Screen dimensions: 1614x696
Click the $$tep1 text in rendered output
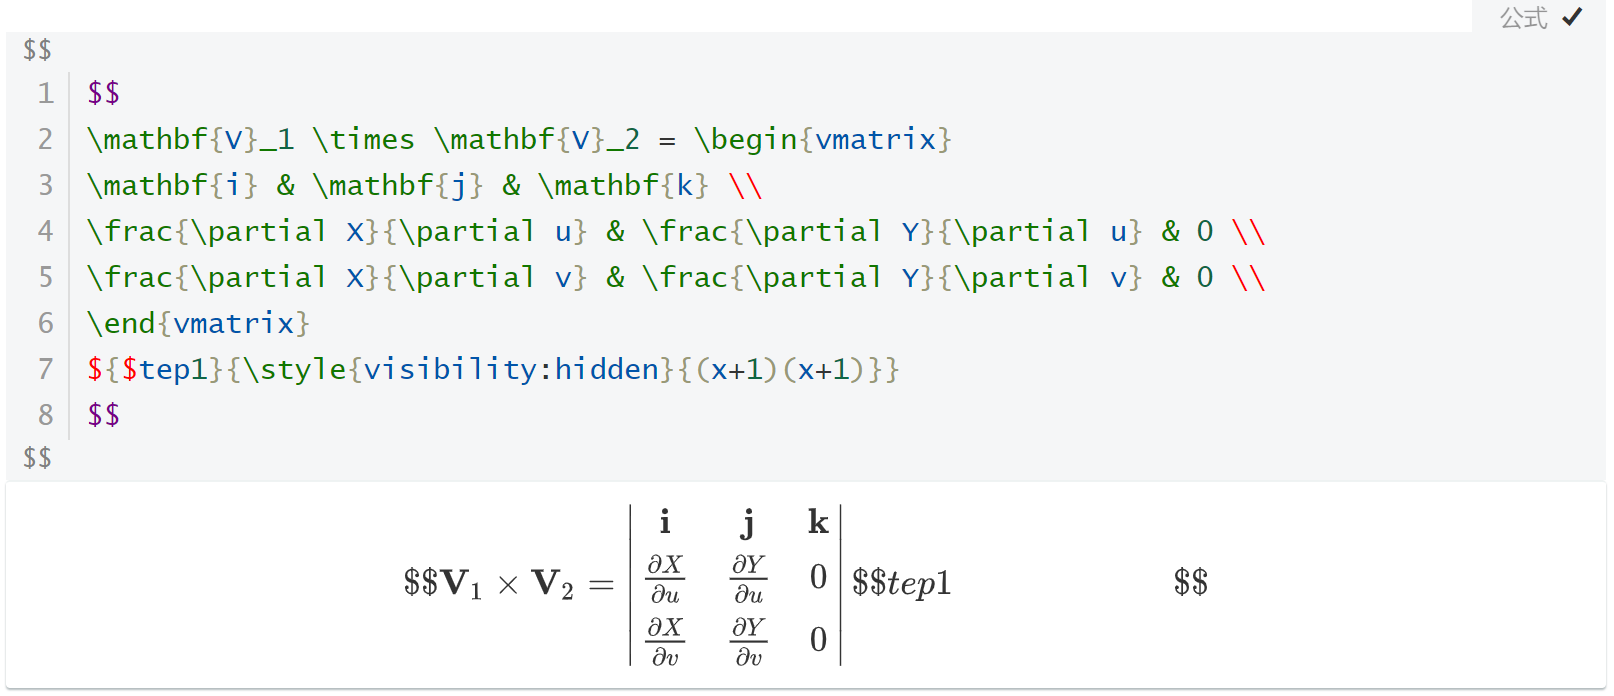tap(901, 583)
